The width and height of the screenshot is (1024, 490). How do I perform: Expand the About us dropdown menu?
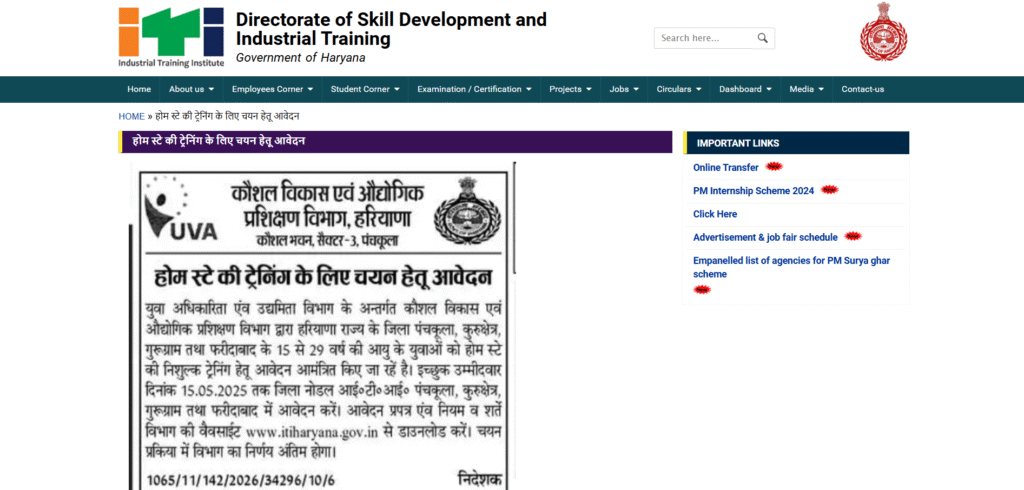(191, 89)
